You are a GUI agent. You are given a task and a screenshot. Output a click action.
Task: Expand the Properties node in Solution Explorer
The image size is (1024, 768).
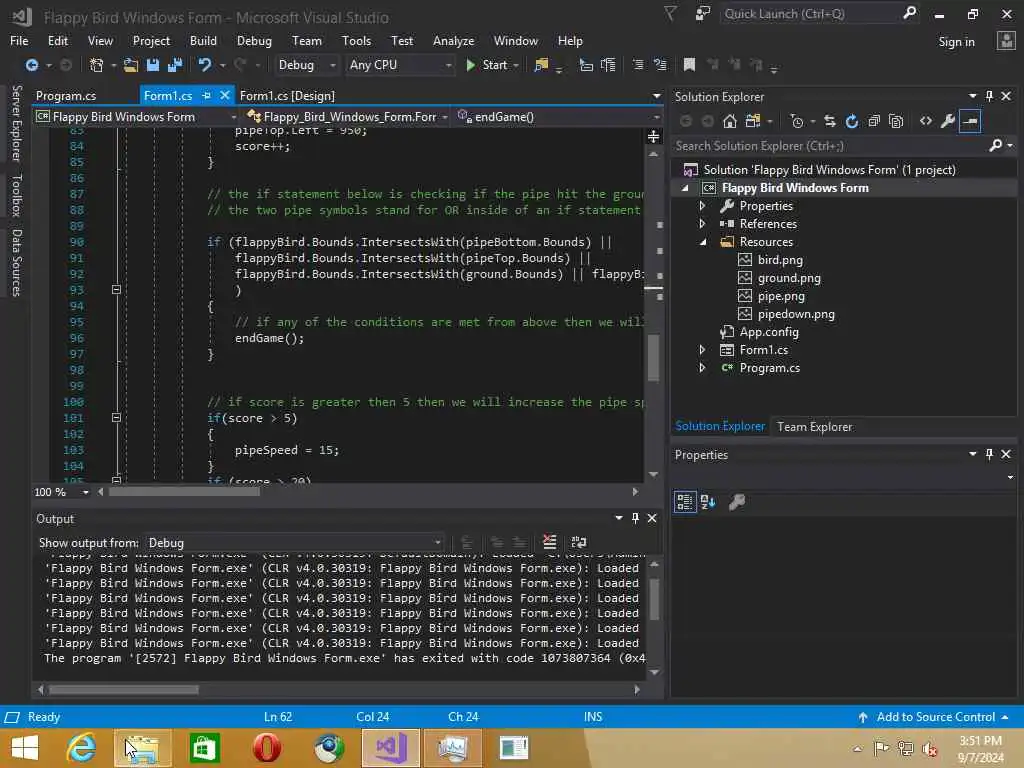[703, 206]
